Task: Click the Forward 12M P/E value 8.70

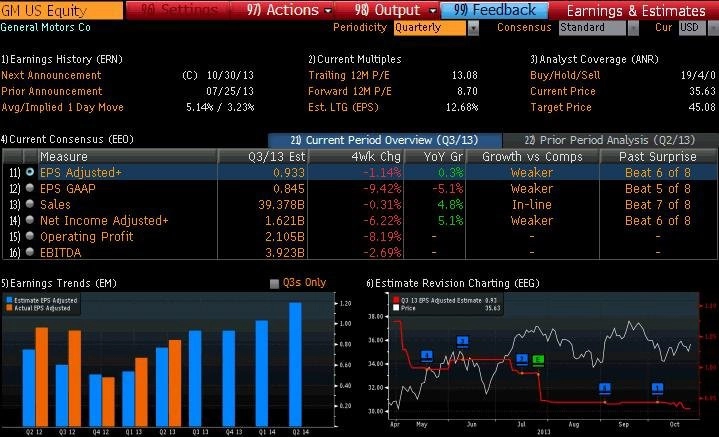Action: click(467, 91)
